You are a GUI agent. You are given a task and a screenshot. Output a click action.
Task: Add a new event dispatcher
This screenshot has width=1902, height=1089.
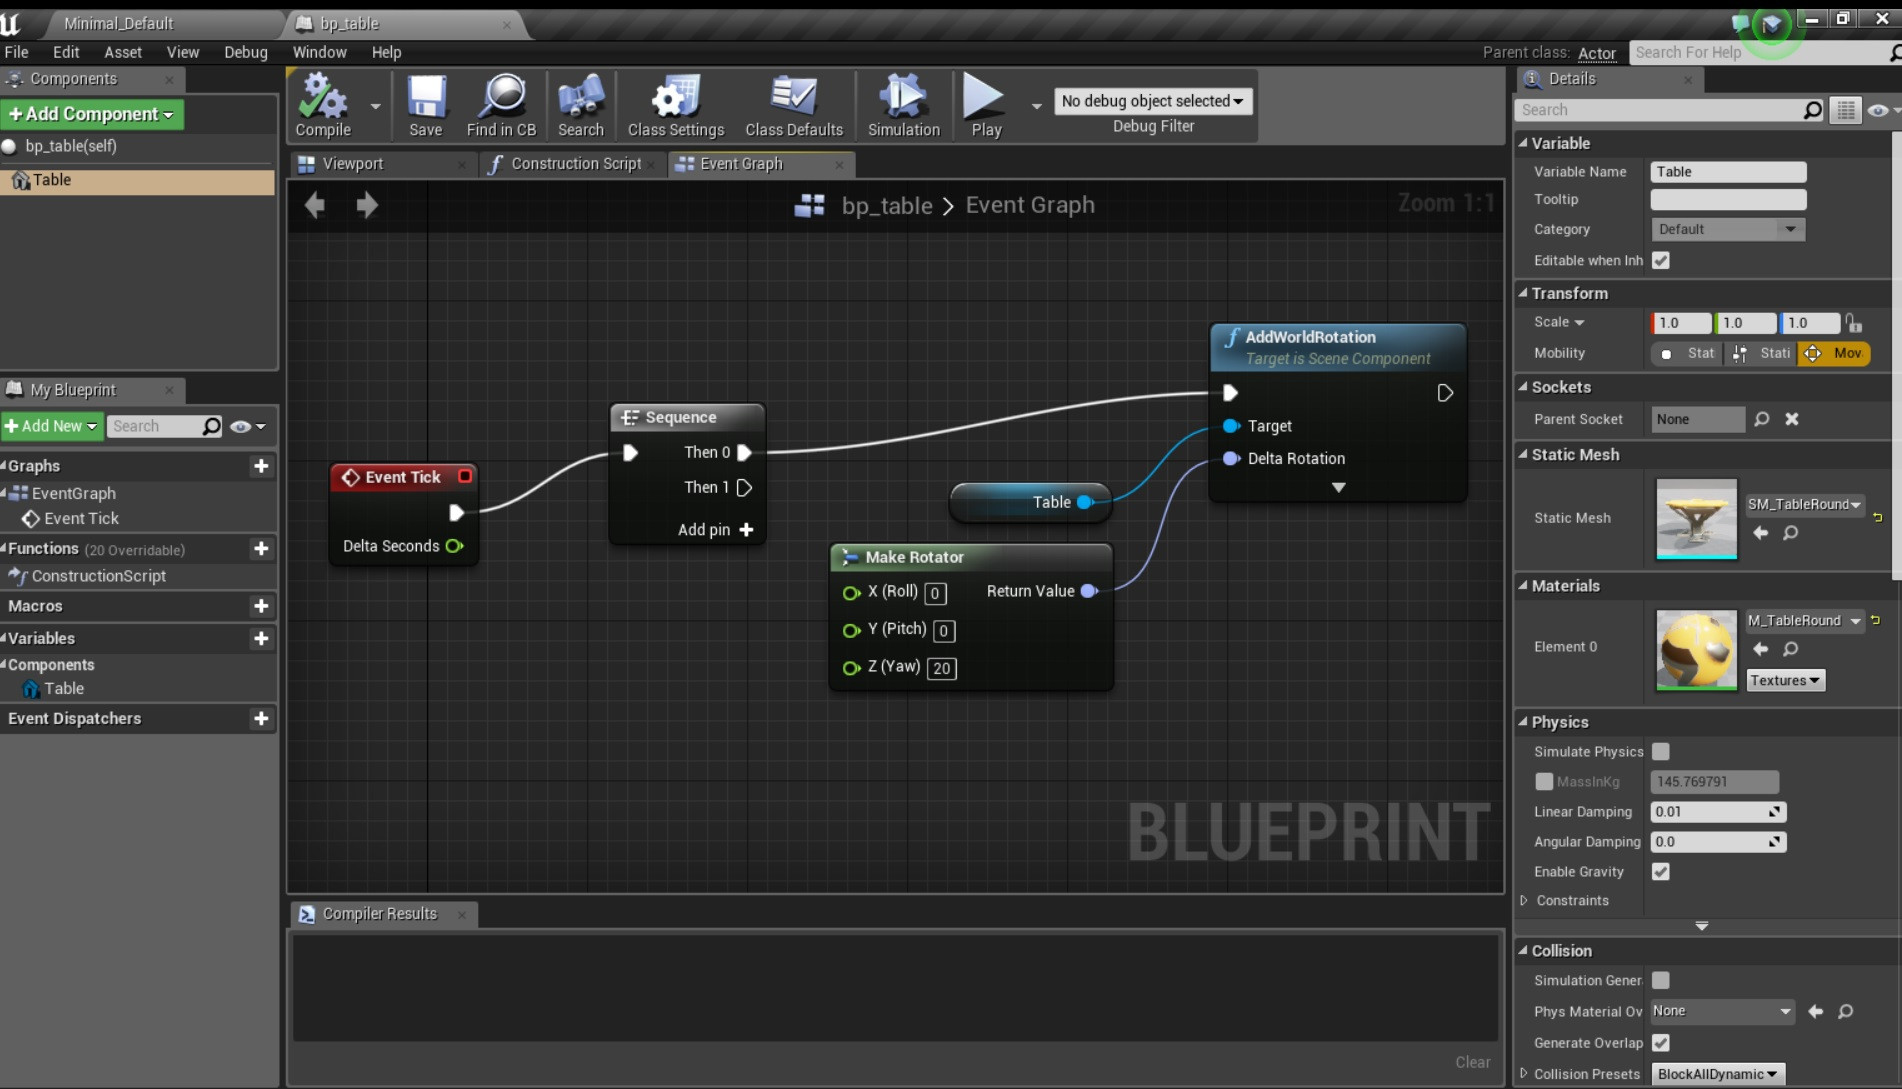click(x=261, y=718)
